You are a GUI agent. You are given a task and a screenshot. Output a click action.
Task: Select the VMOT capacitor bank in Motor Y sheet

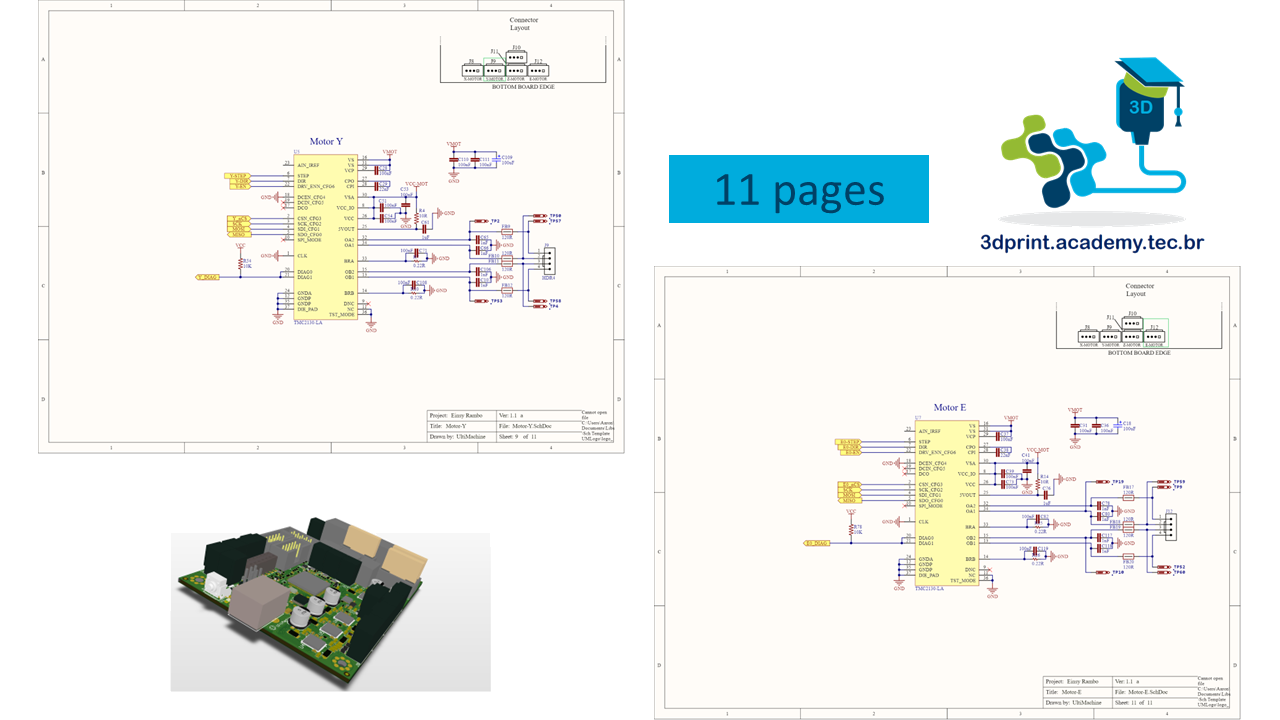point(481,163)
